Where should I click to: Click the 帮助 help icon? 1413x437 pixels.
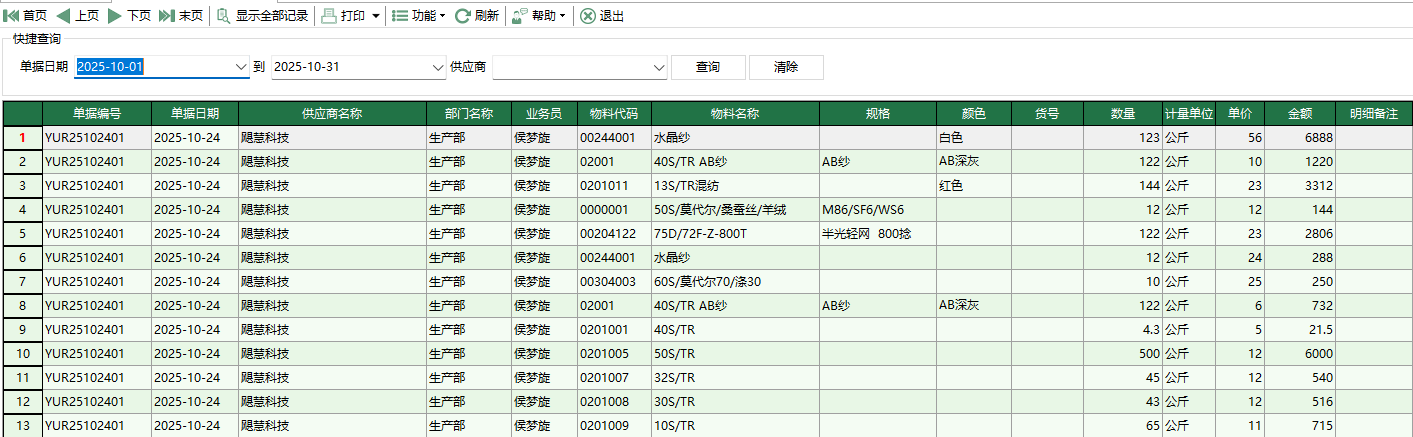pyautogui.click(x=520, y=16)
